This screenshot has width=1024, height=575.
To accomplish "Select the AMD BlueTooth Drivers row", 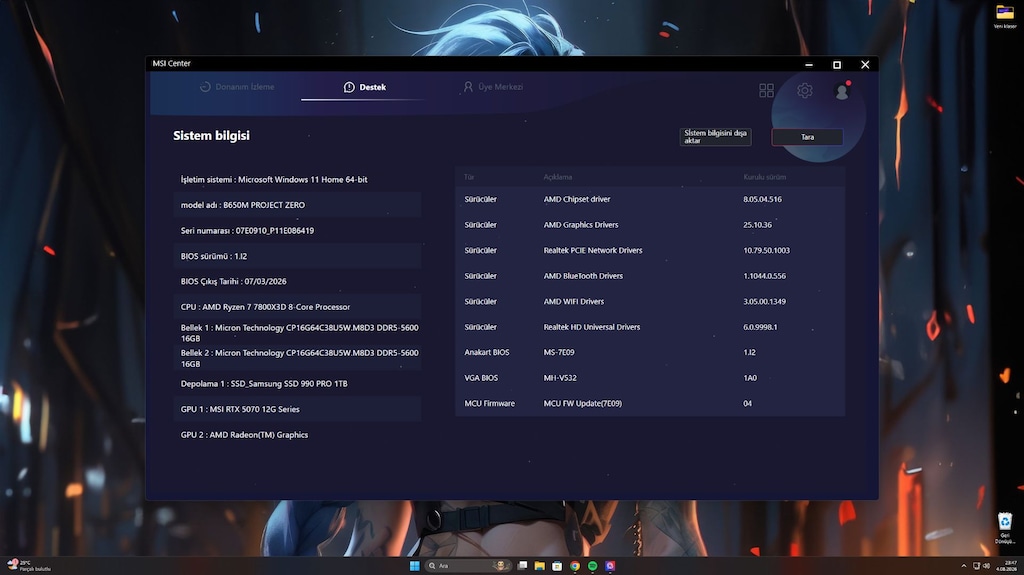I will point(650,276).
